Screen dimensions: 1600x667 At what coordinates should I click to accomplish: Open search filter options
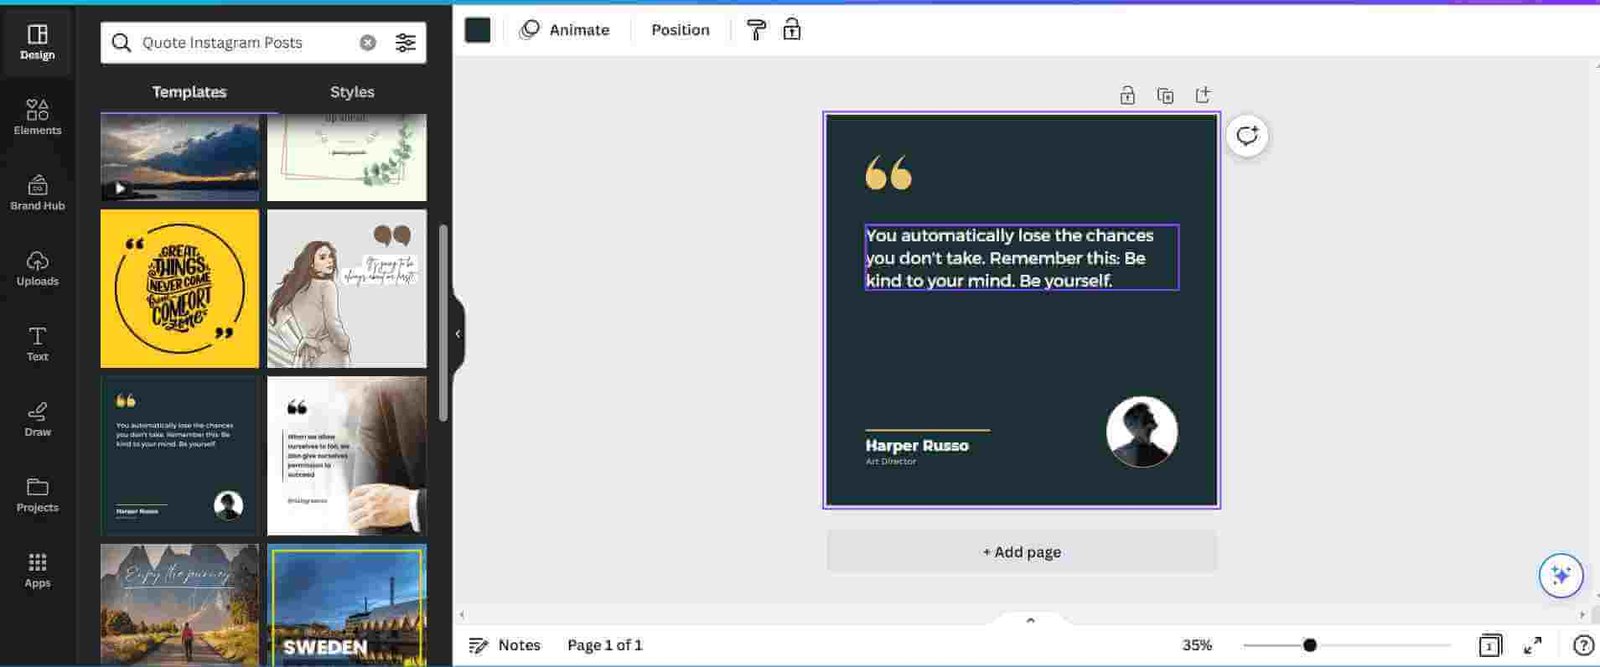[405, 43]
